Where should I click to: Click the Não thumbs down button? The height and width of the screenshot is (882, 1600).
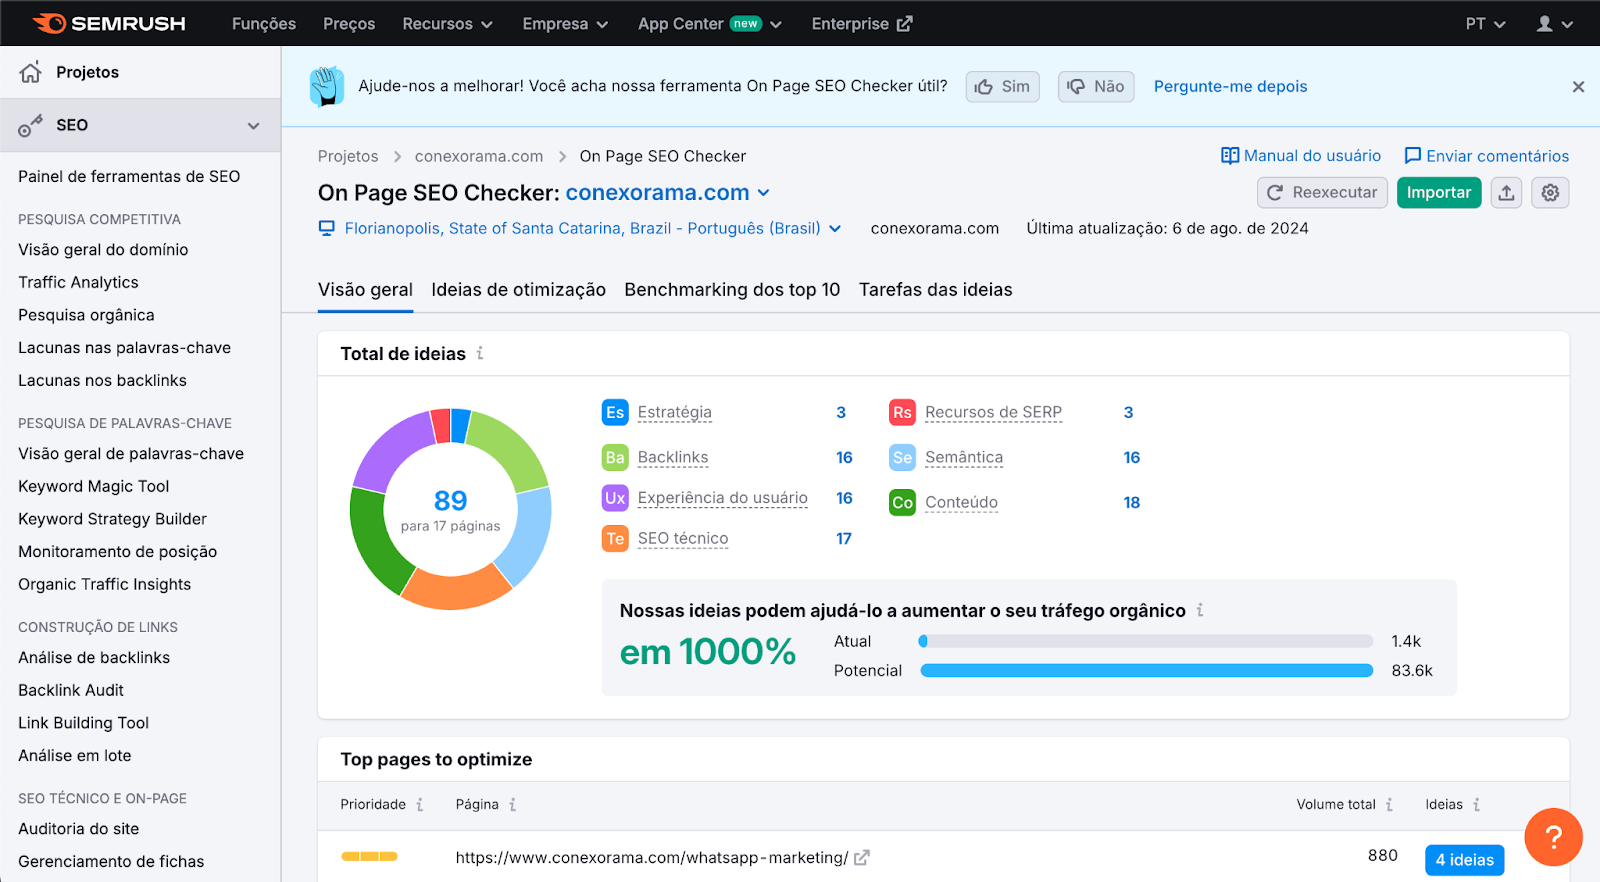click(1096, 87)
